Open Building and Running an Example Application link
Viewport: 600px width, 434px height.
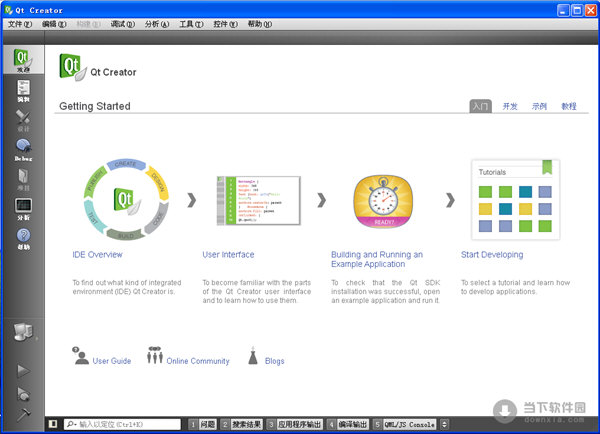pos(377,259)
